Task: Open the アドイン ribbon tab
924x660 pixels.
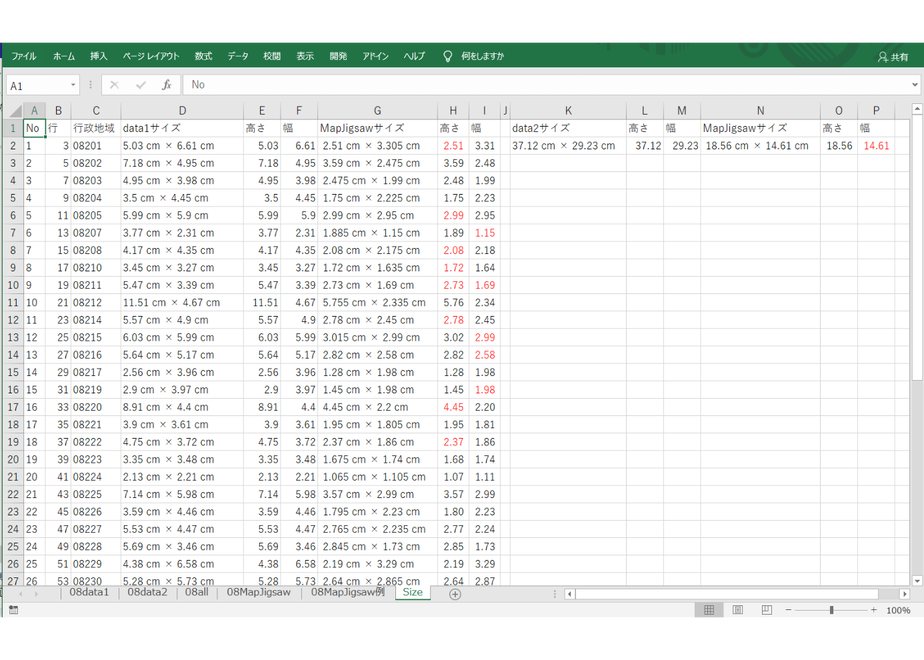Action: [375, 56]
